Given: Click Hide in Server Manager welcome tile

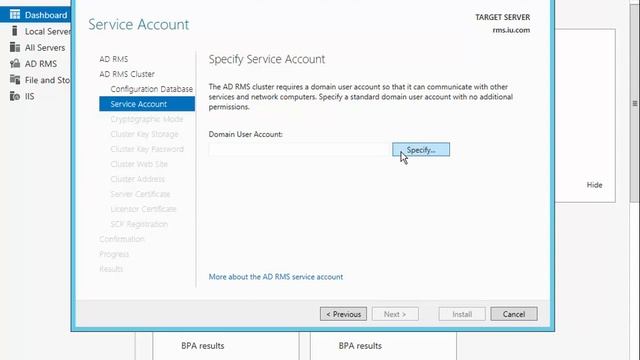Looking at the screenshot, I should (594, 185).
